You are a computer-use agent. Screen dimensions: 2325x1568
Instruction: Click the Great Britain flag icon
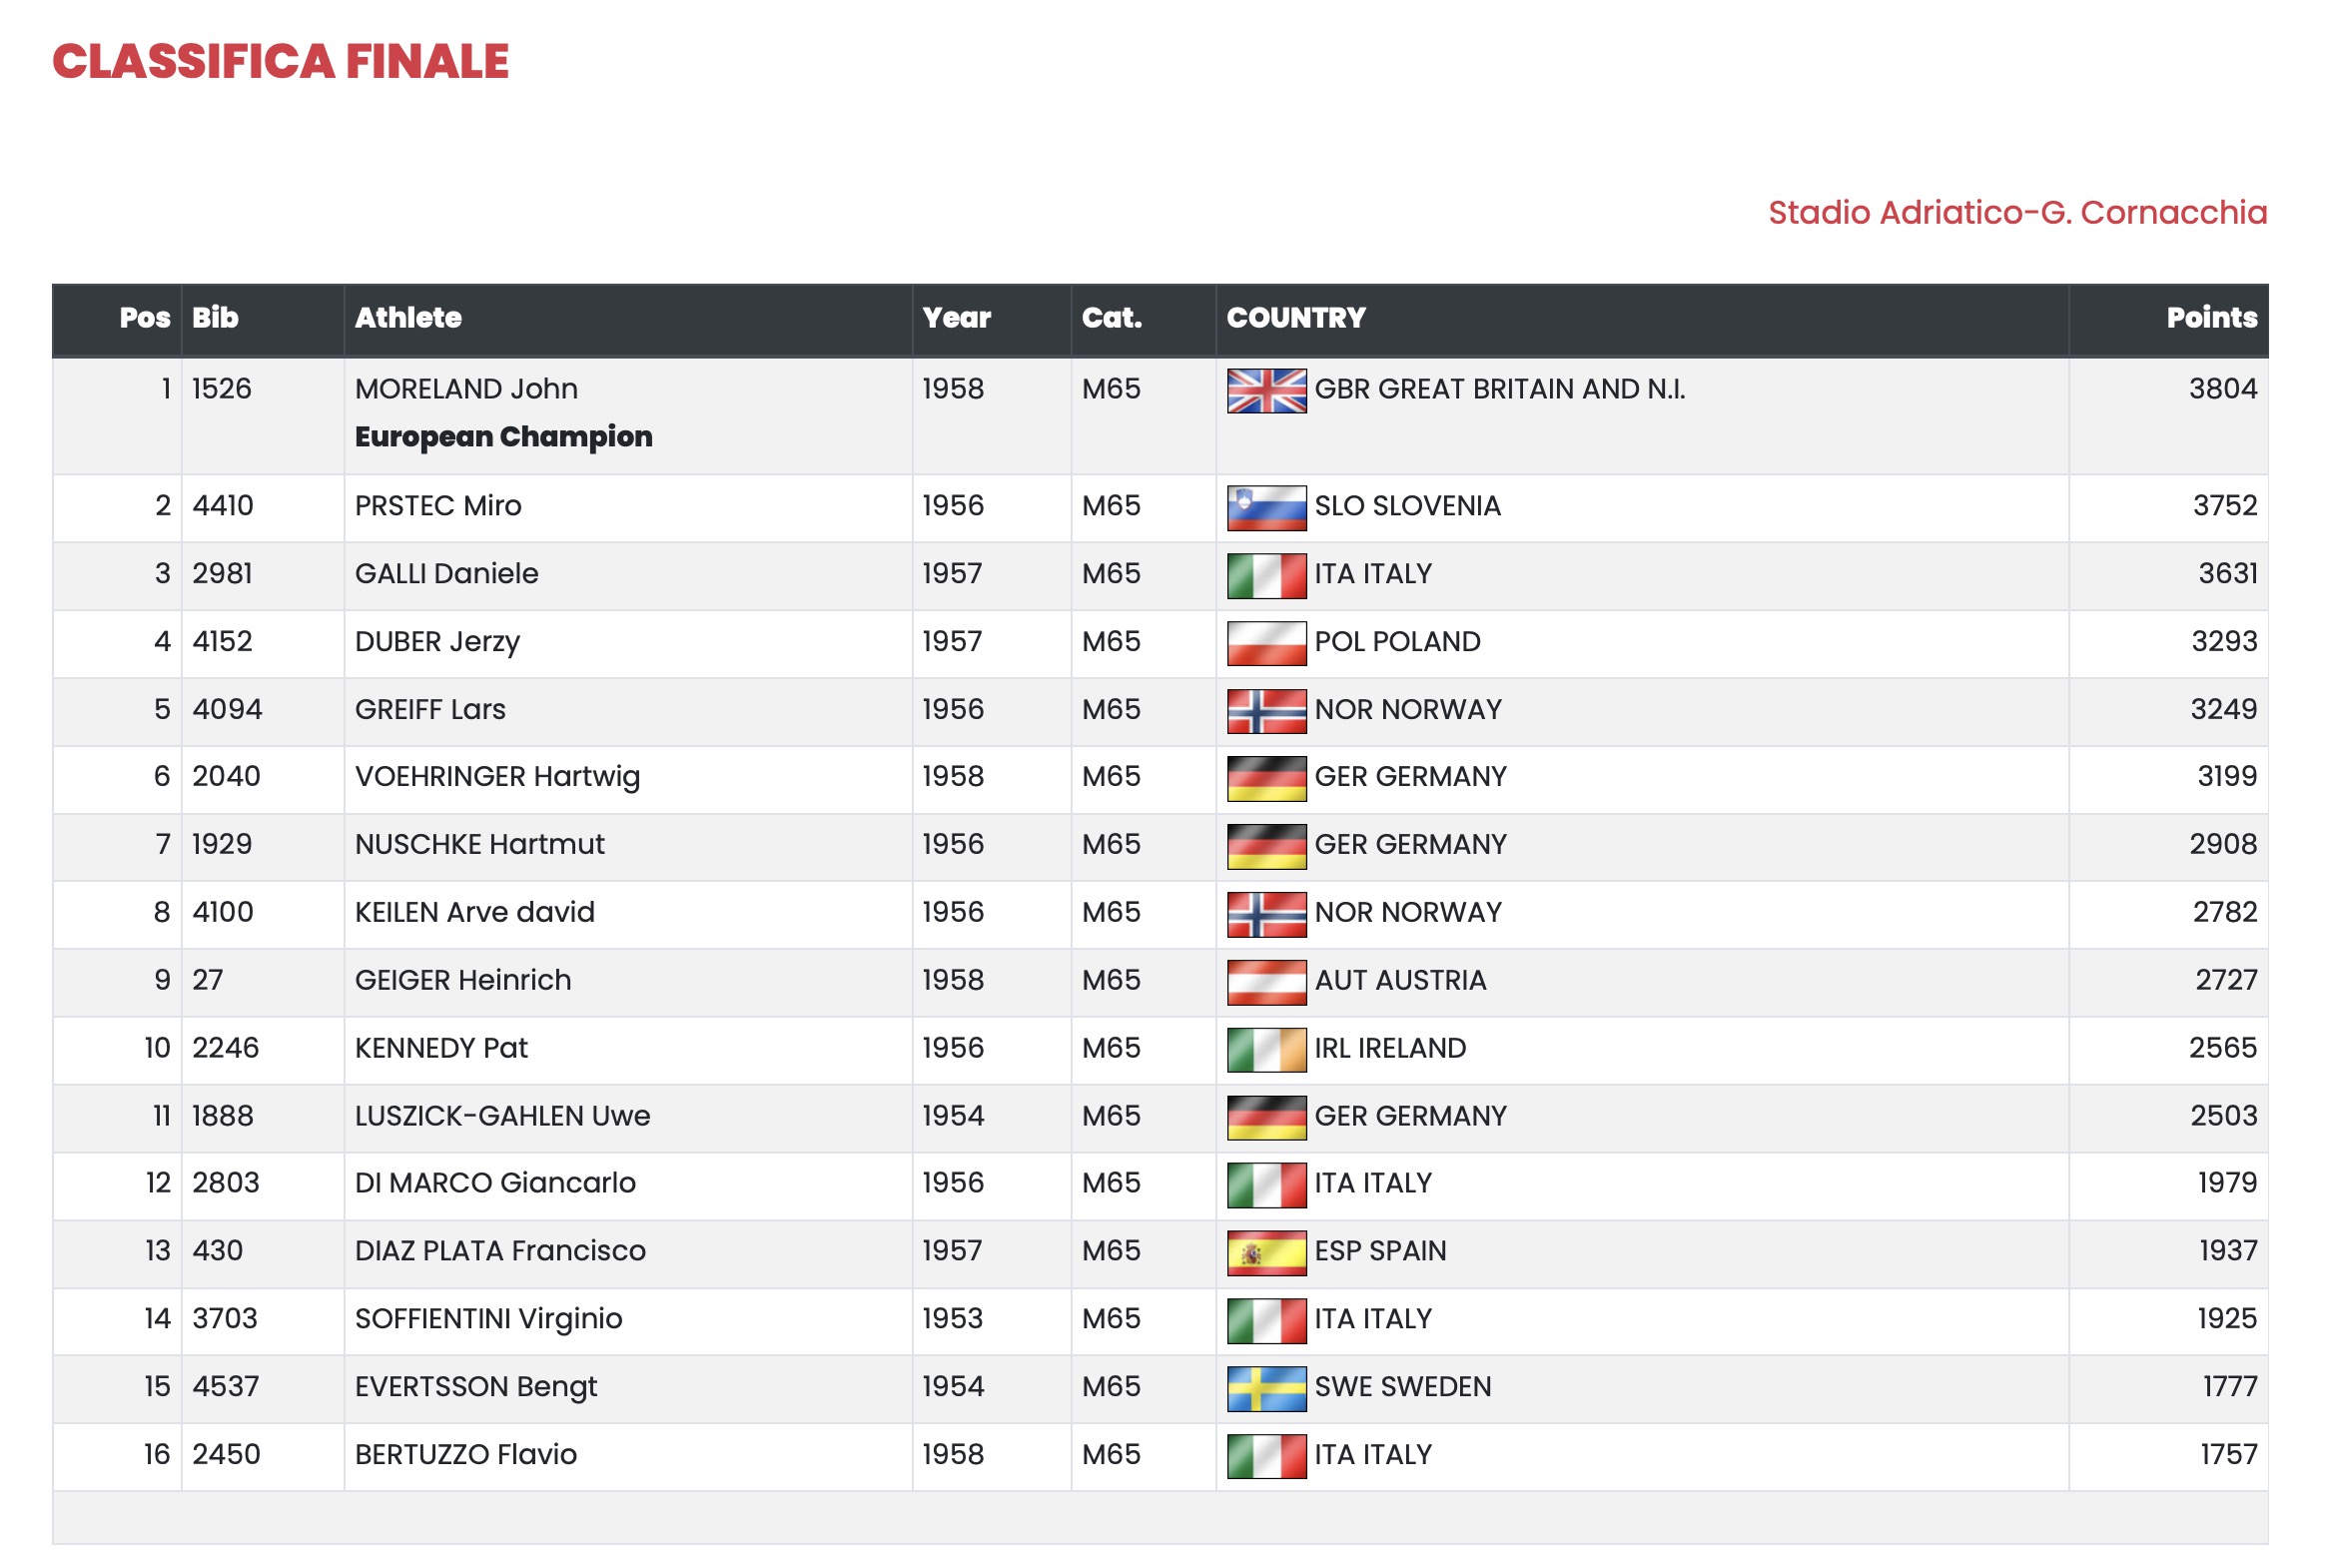click(1265, 390)
